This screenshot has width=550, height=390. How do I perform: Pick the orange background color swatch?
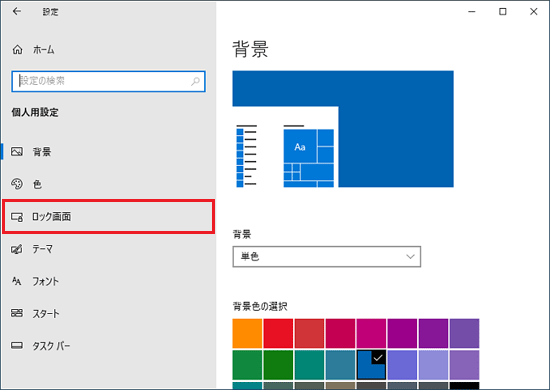point(247,333)
